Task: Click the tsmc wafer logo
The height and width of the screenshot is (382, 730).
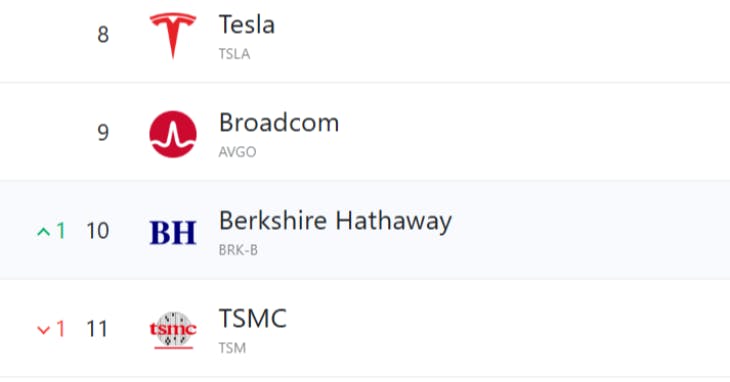Action: coord(173,330)
